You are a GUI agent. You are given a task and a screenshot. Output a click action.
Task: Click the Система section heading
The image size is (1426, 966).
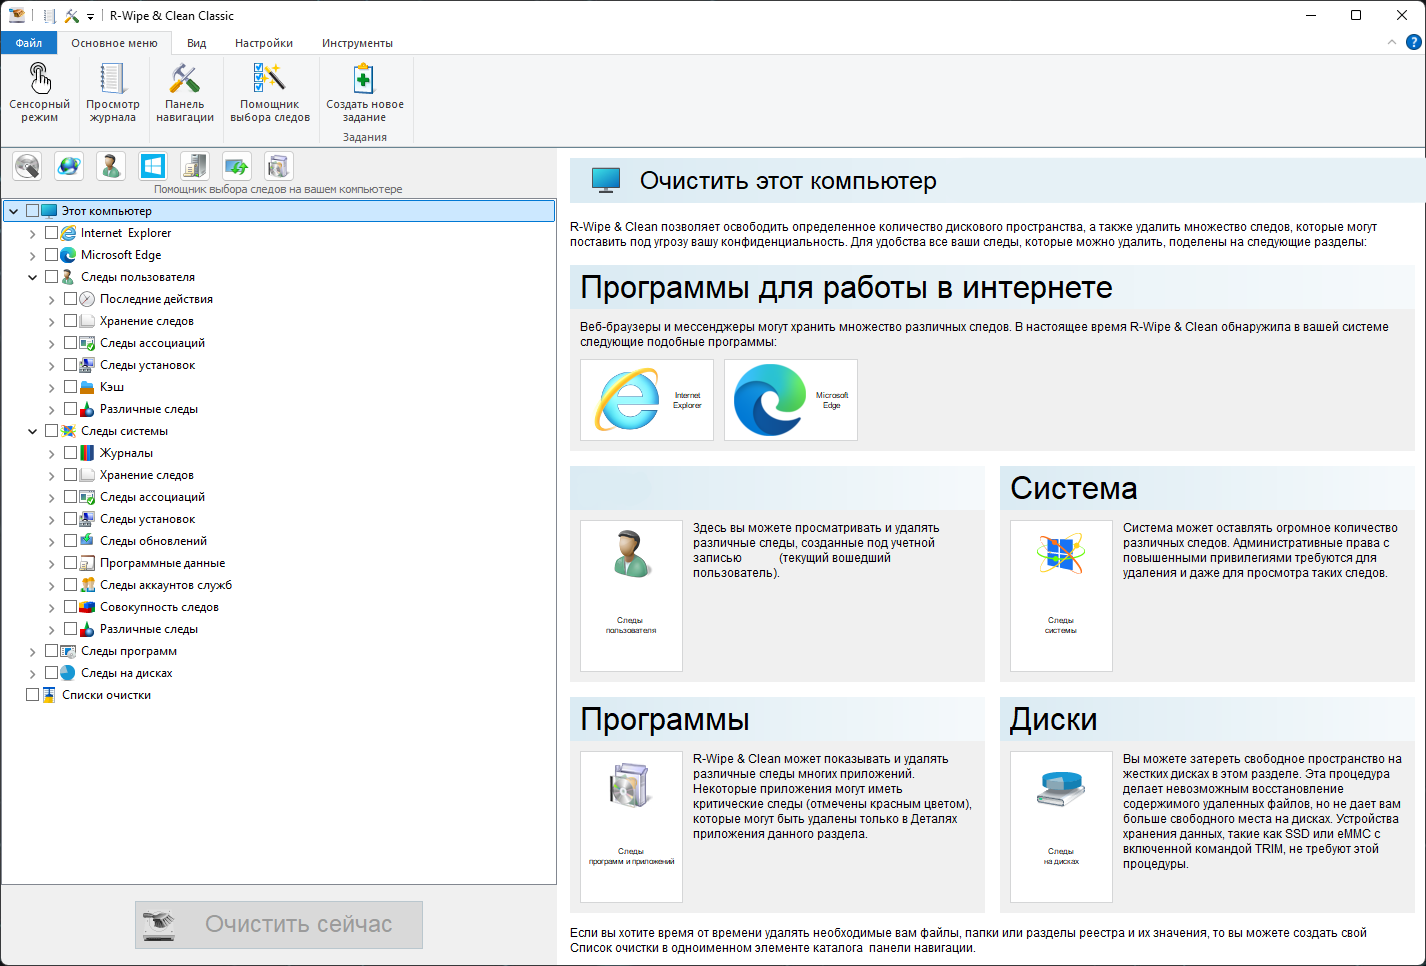pyautogui.click(x=1074, y=488)
